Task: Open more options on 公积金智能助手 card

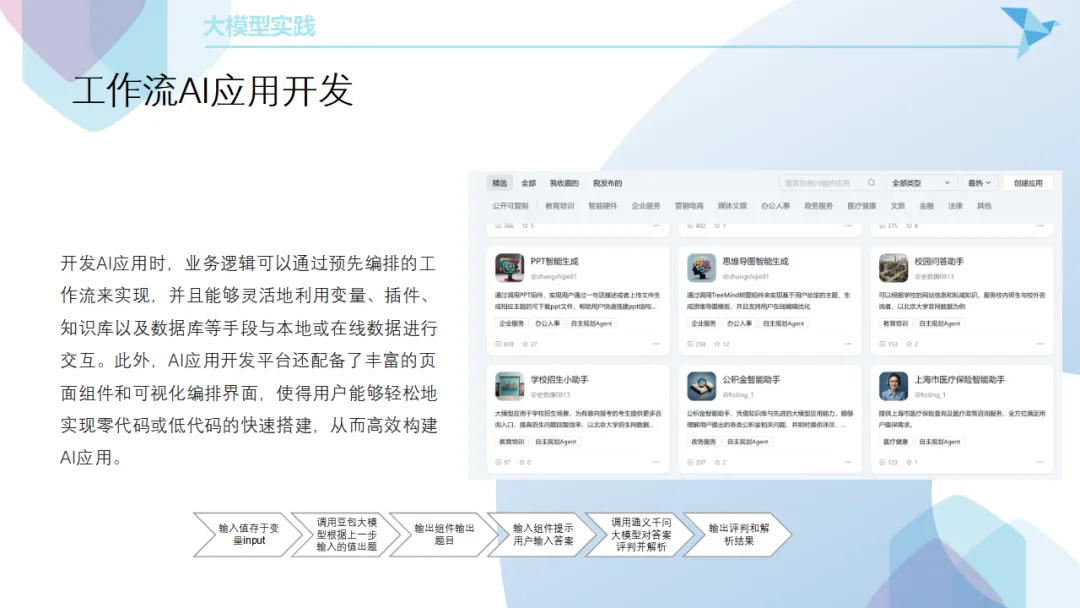Action: click(x=848, y=462)
